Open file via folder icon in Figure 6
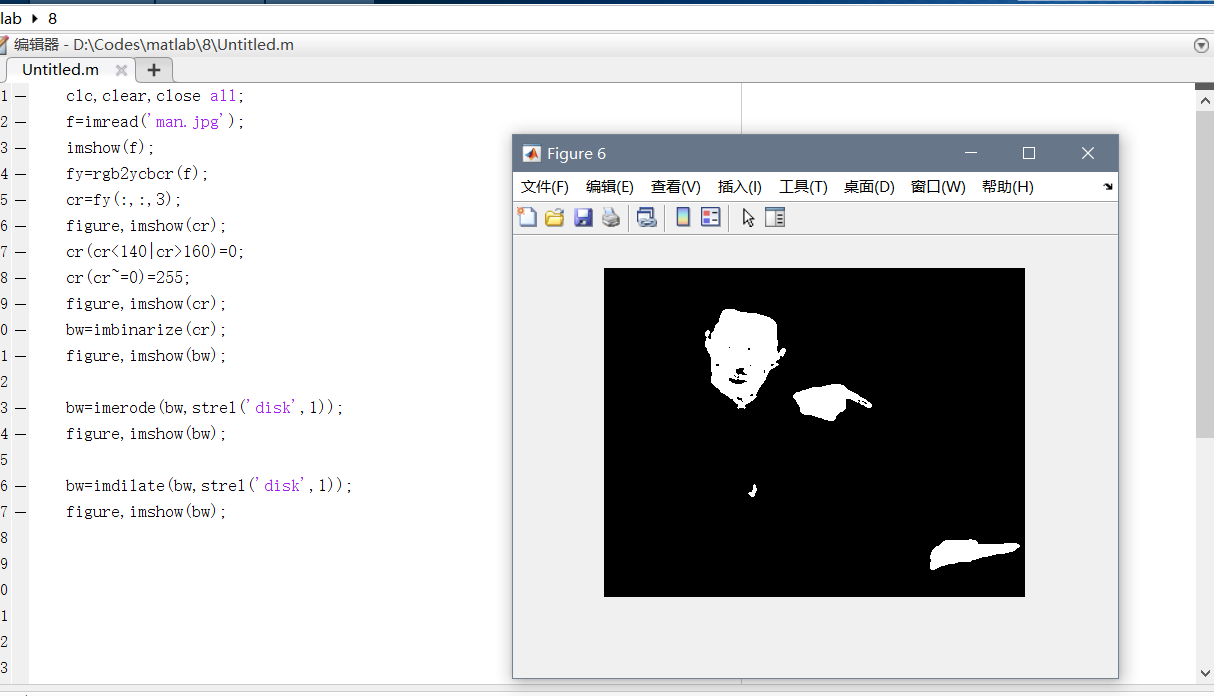The image size is (1214, 696). point(555,217)
